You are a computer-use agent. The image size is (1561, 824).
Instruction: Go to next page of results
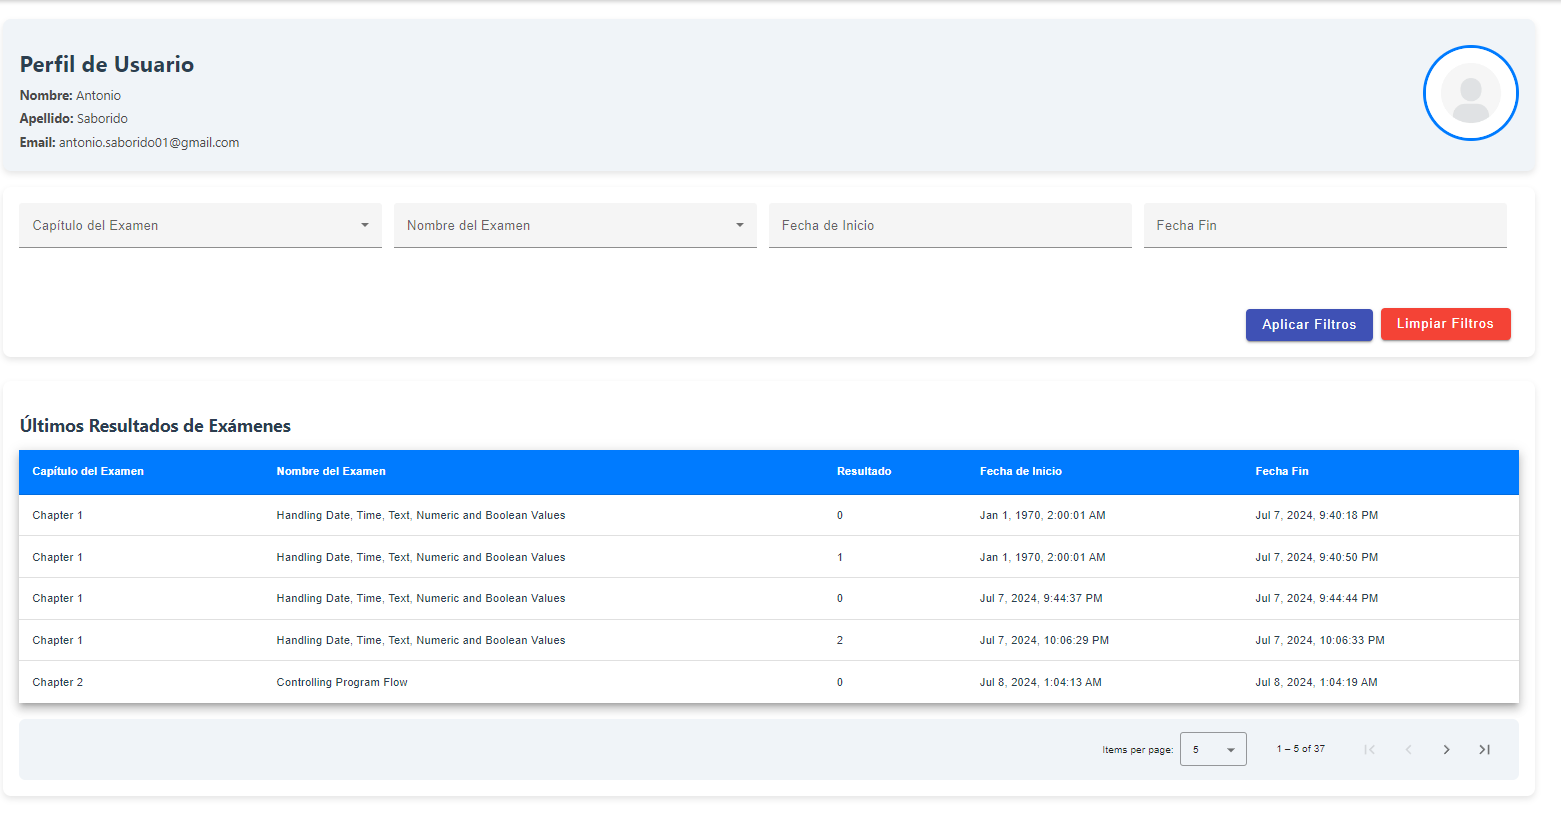coord(1446,749)
